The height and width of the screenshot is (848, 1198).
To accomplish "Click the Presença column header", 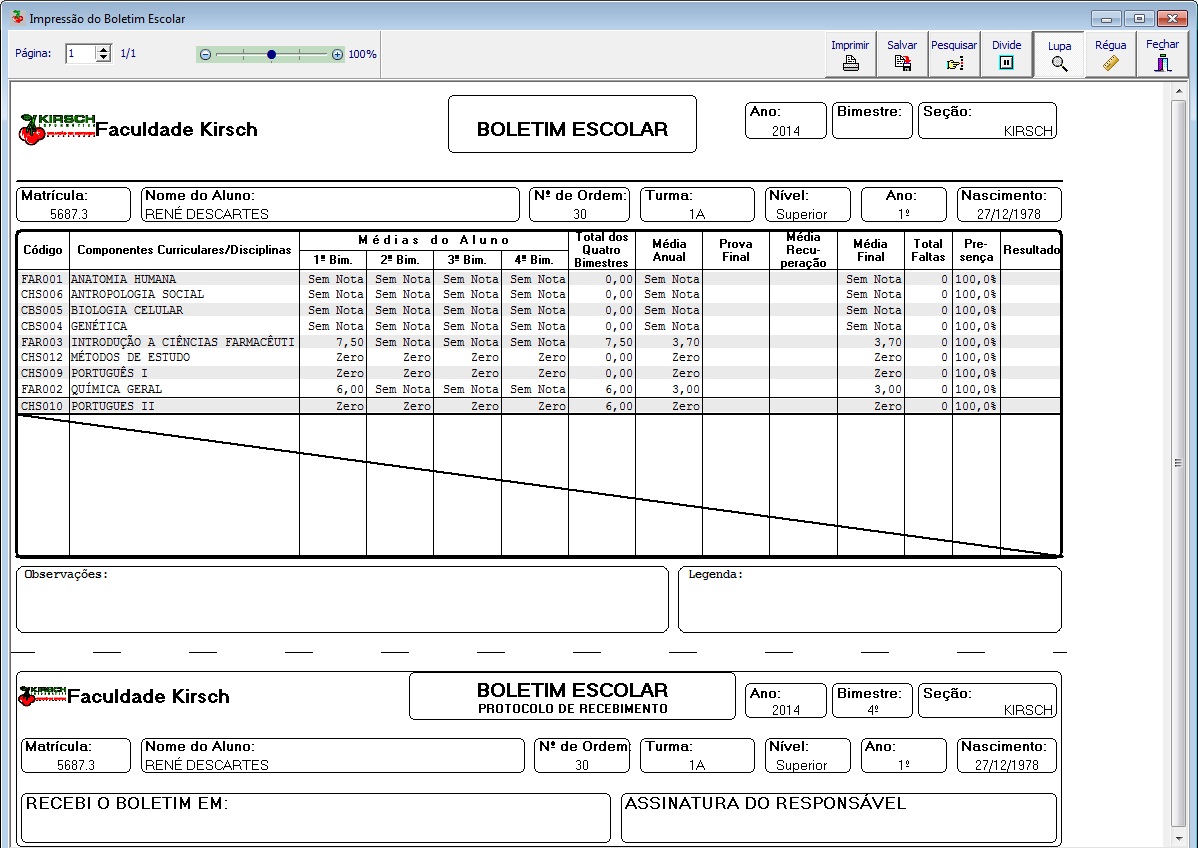I will (x=976, y=251).
